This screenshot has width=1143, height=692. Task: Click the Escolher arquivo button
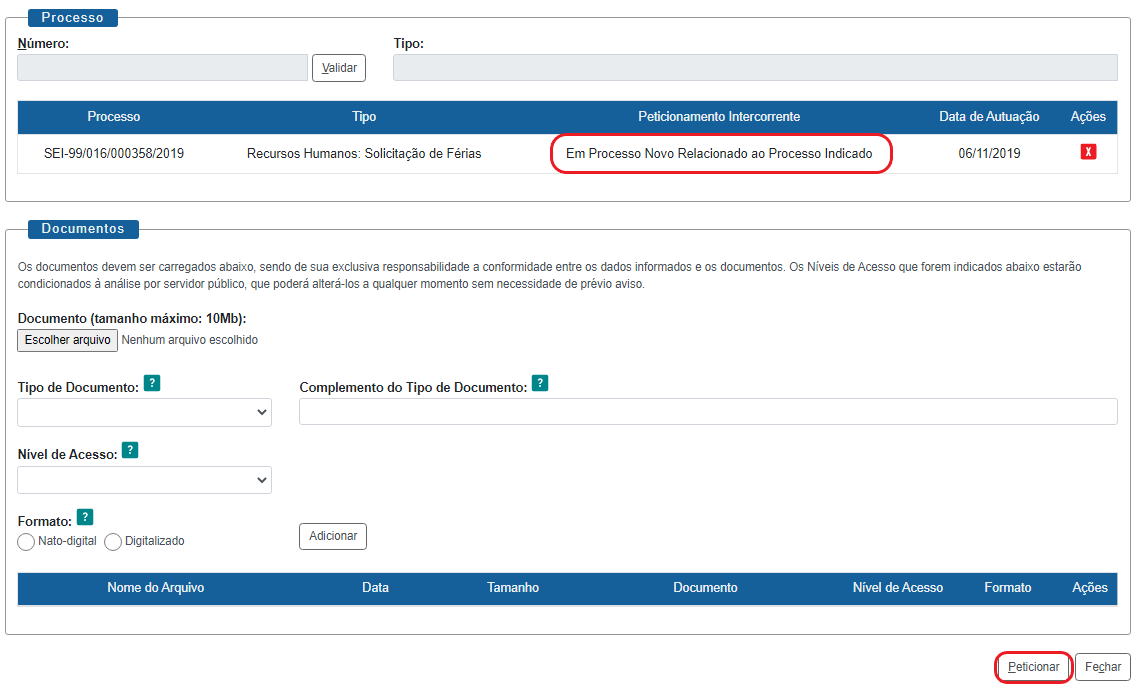tap(67, 340)
